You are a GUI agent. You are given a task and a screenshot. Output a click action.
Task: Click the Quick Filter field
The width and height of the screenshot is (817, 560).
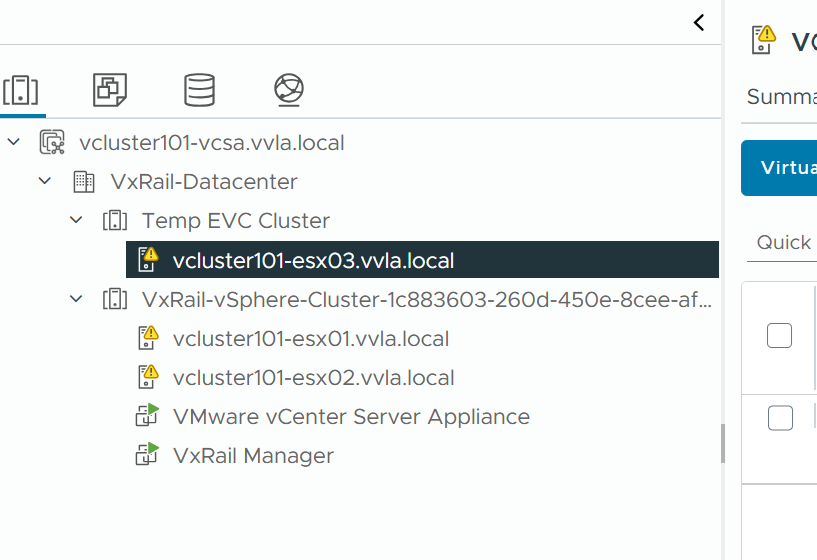(783, 243)
